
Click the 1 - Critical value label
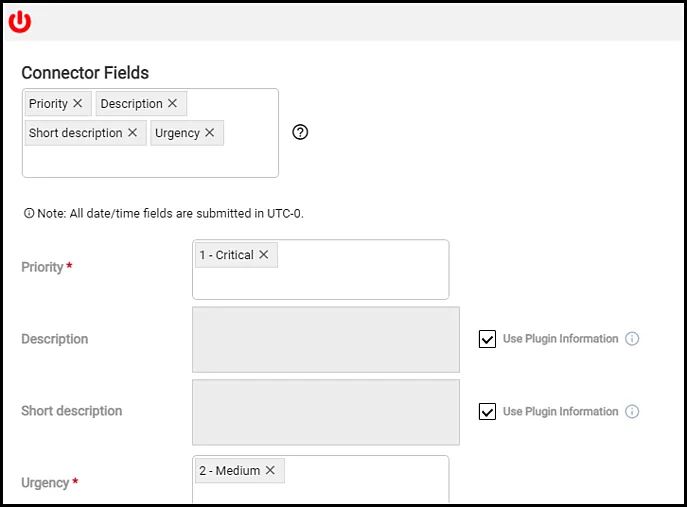(x=227, y=255)
